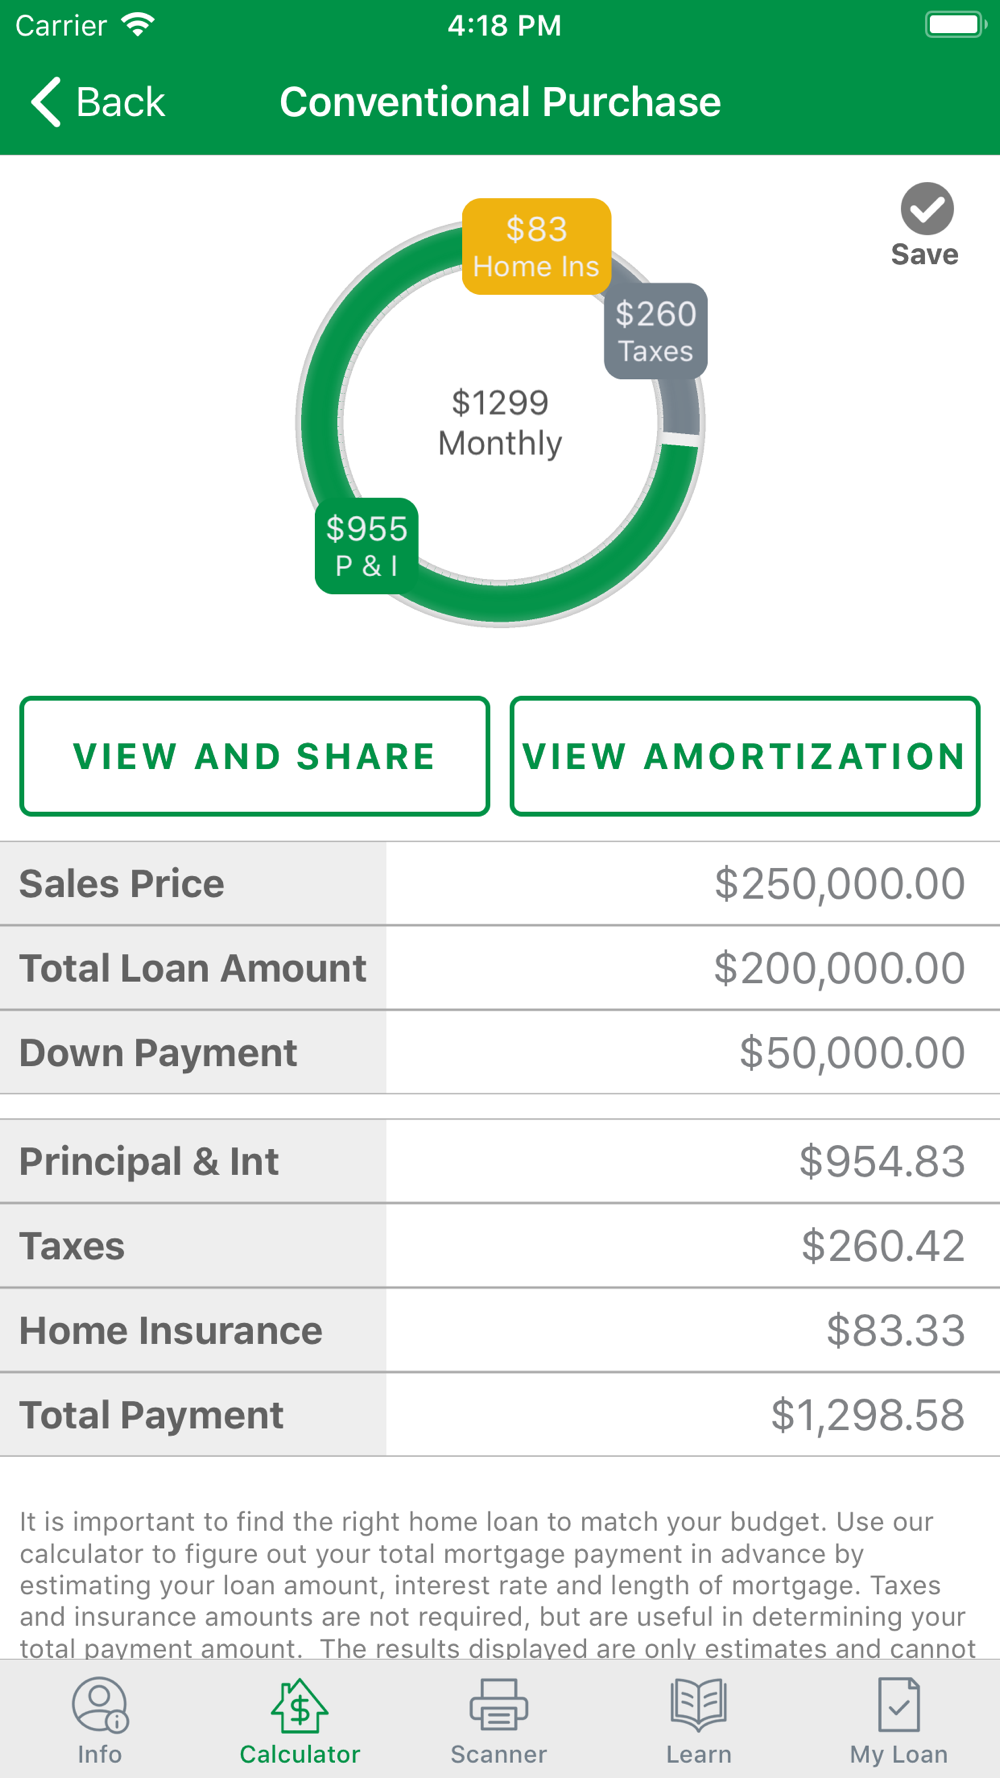Open the Info tab icon
This screenshot has height=1778, width=1000.
pos(99,1705)
